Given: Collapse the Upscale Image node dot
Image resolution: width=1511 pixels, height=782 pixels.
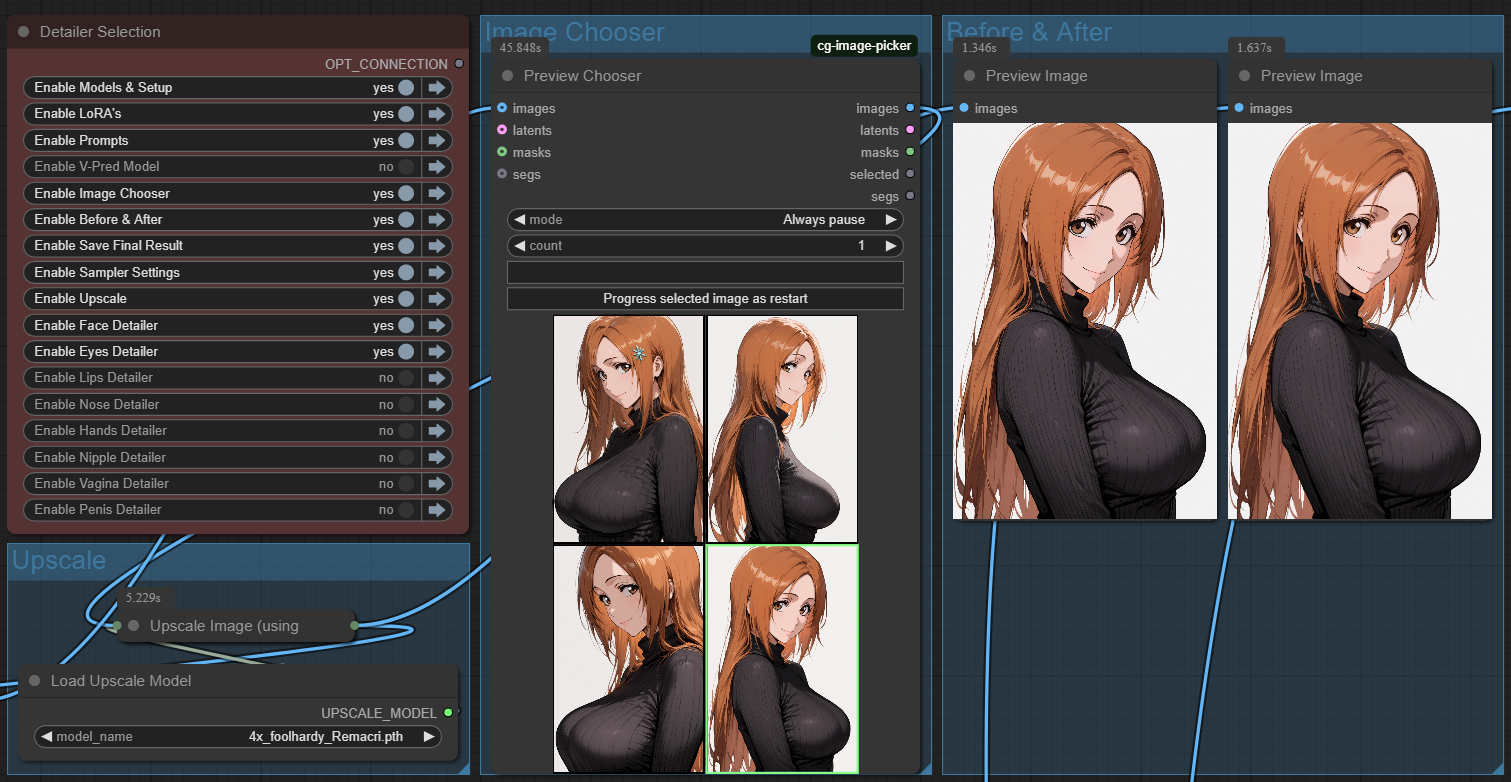Looking at the screenshot, I should pos(134,626).
